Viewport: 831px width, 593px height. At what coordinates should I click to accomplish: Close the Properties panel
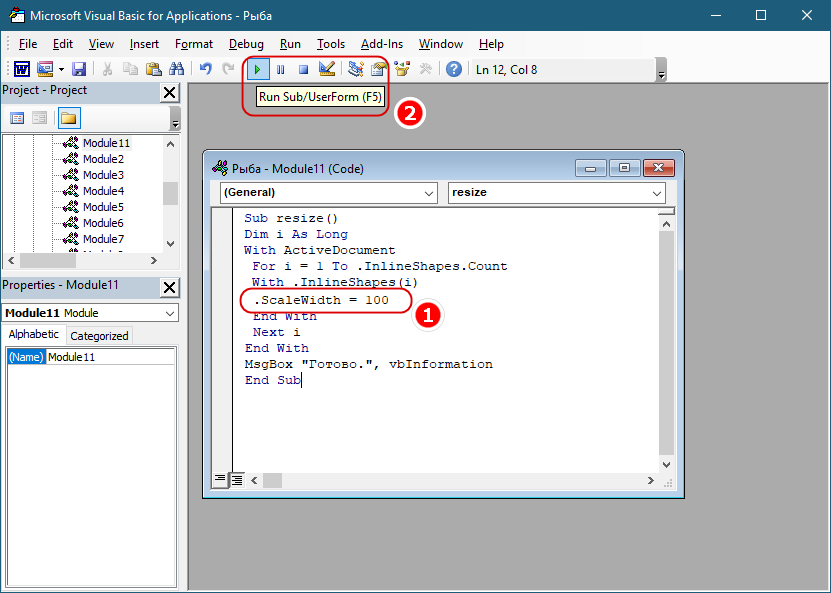[170, 288]
